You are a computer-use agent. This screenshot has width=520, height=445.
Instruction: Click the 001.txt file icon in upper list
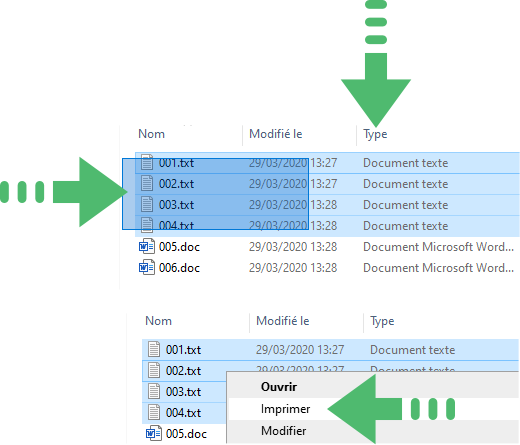147,162
